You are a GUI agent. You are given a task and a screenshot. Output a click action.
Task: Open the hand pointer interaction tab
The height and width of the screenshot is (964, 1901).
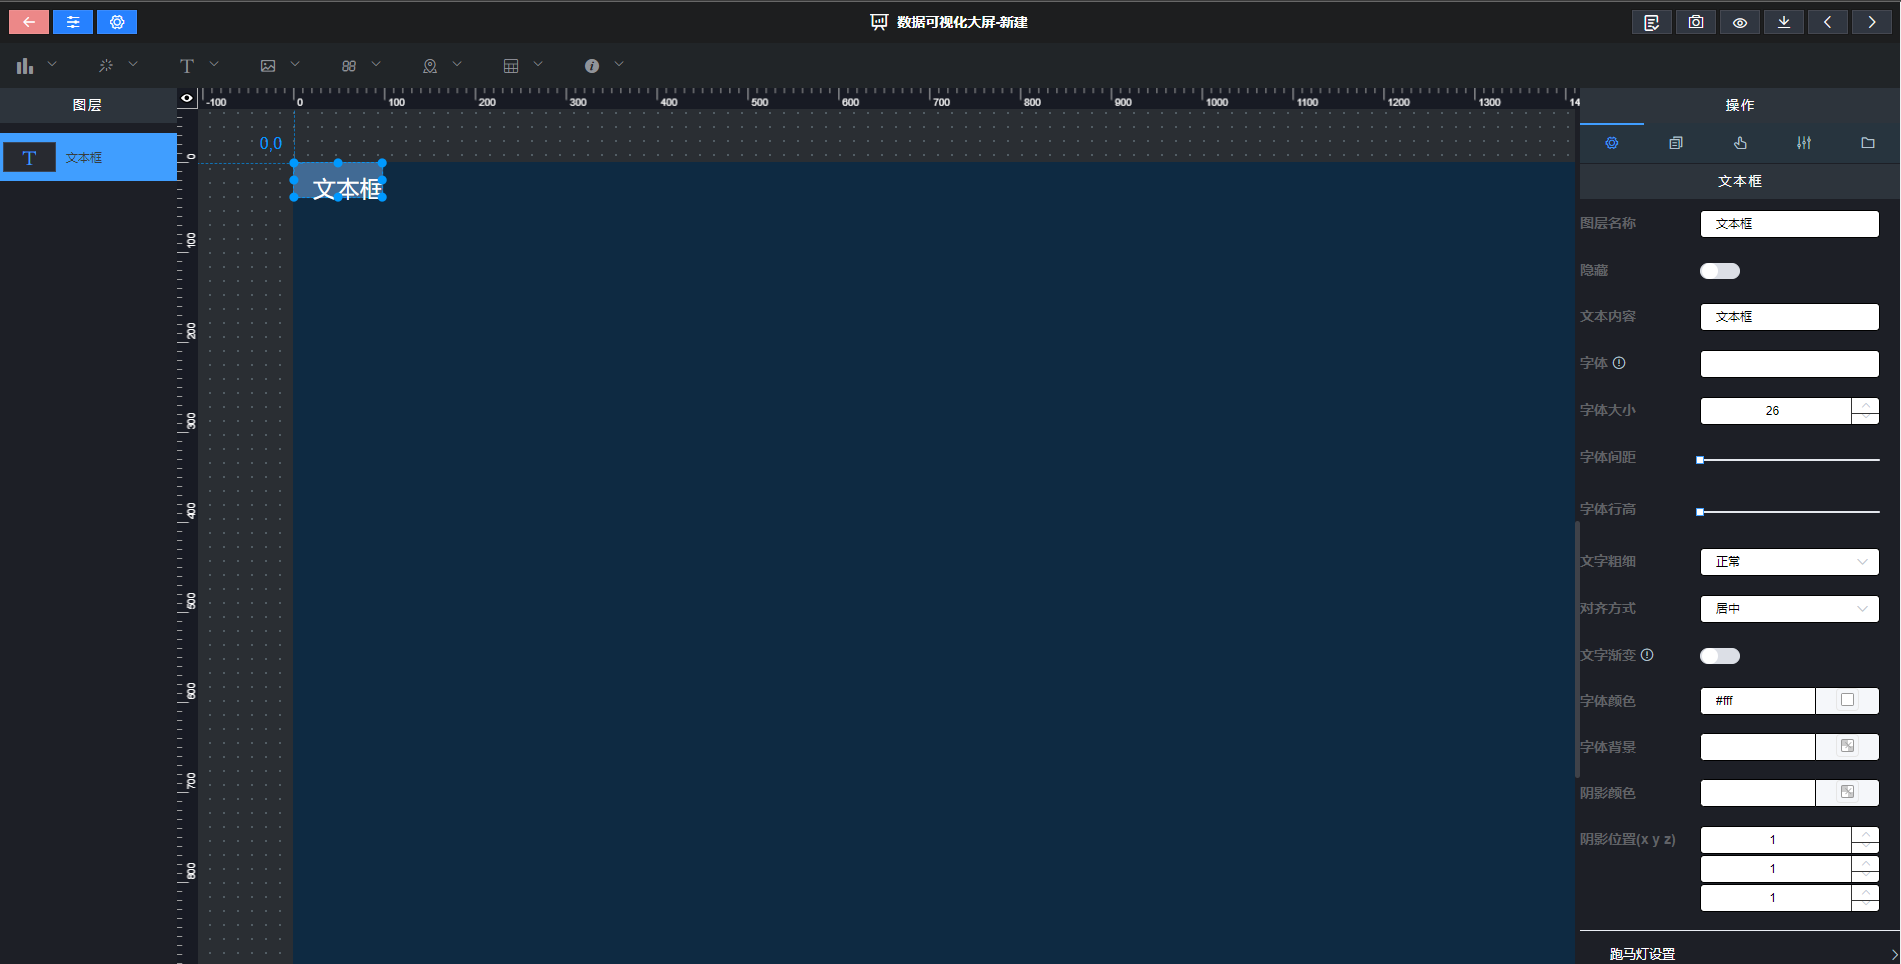(x=1740, y=143)
